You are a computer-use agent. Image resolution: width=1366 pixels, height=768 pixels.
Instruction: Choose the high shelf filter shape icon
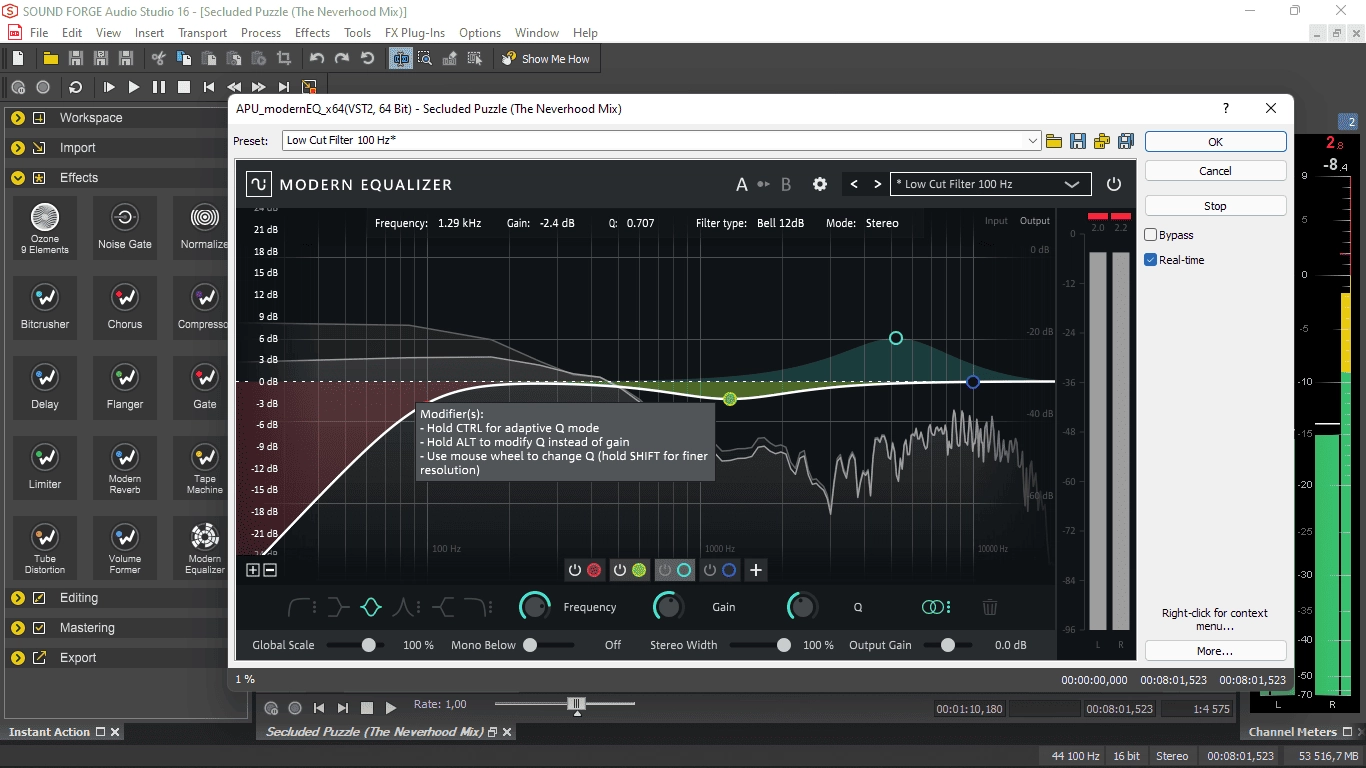point(442,607)
